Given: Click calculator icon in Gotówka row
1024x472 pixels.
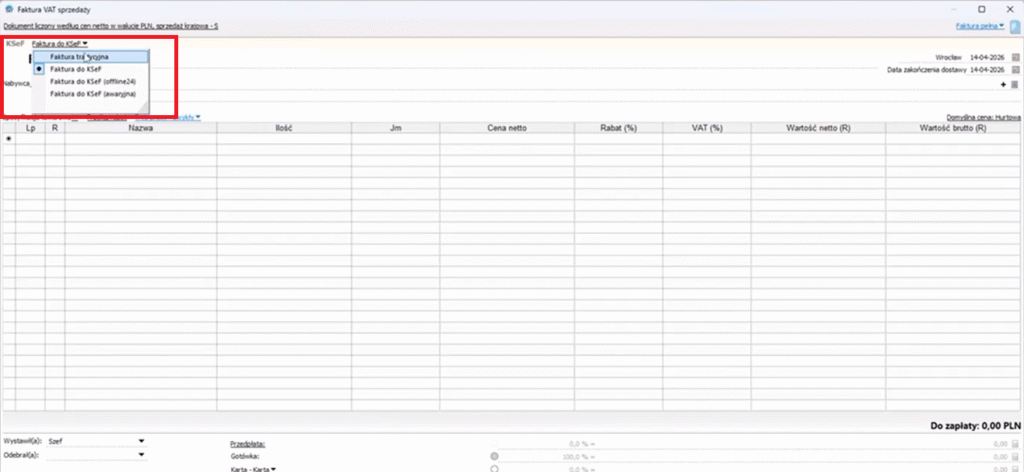Looking at the screenshot, I should point(1014,455).
